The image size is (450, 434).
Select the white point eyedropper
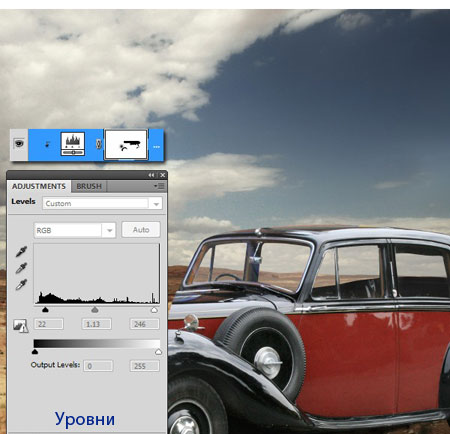coord(21,284)
